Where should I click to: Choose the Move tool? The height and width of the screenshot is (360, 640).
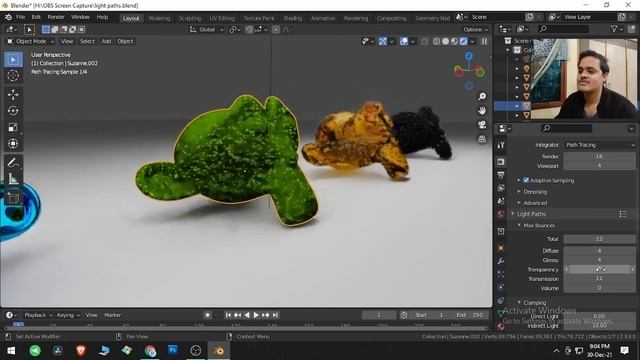click(13, 94)
